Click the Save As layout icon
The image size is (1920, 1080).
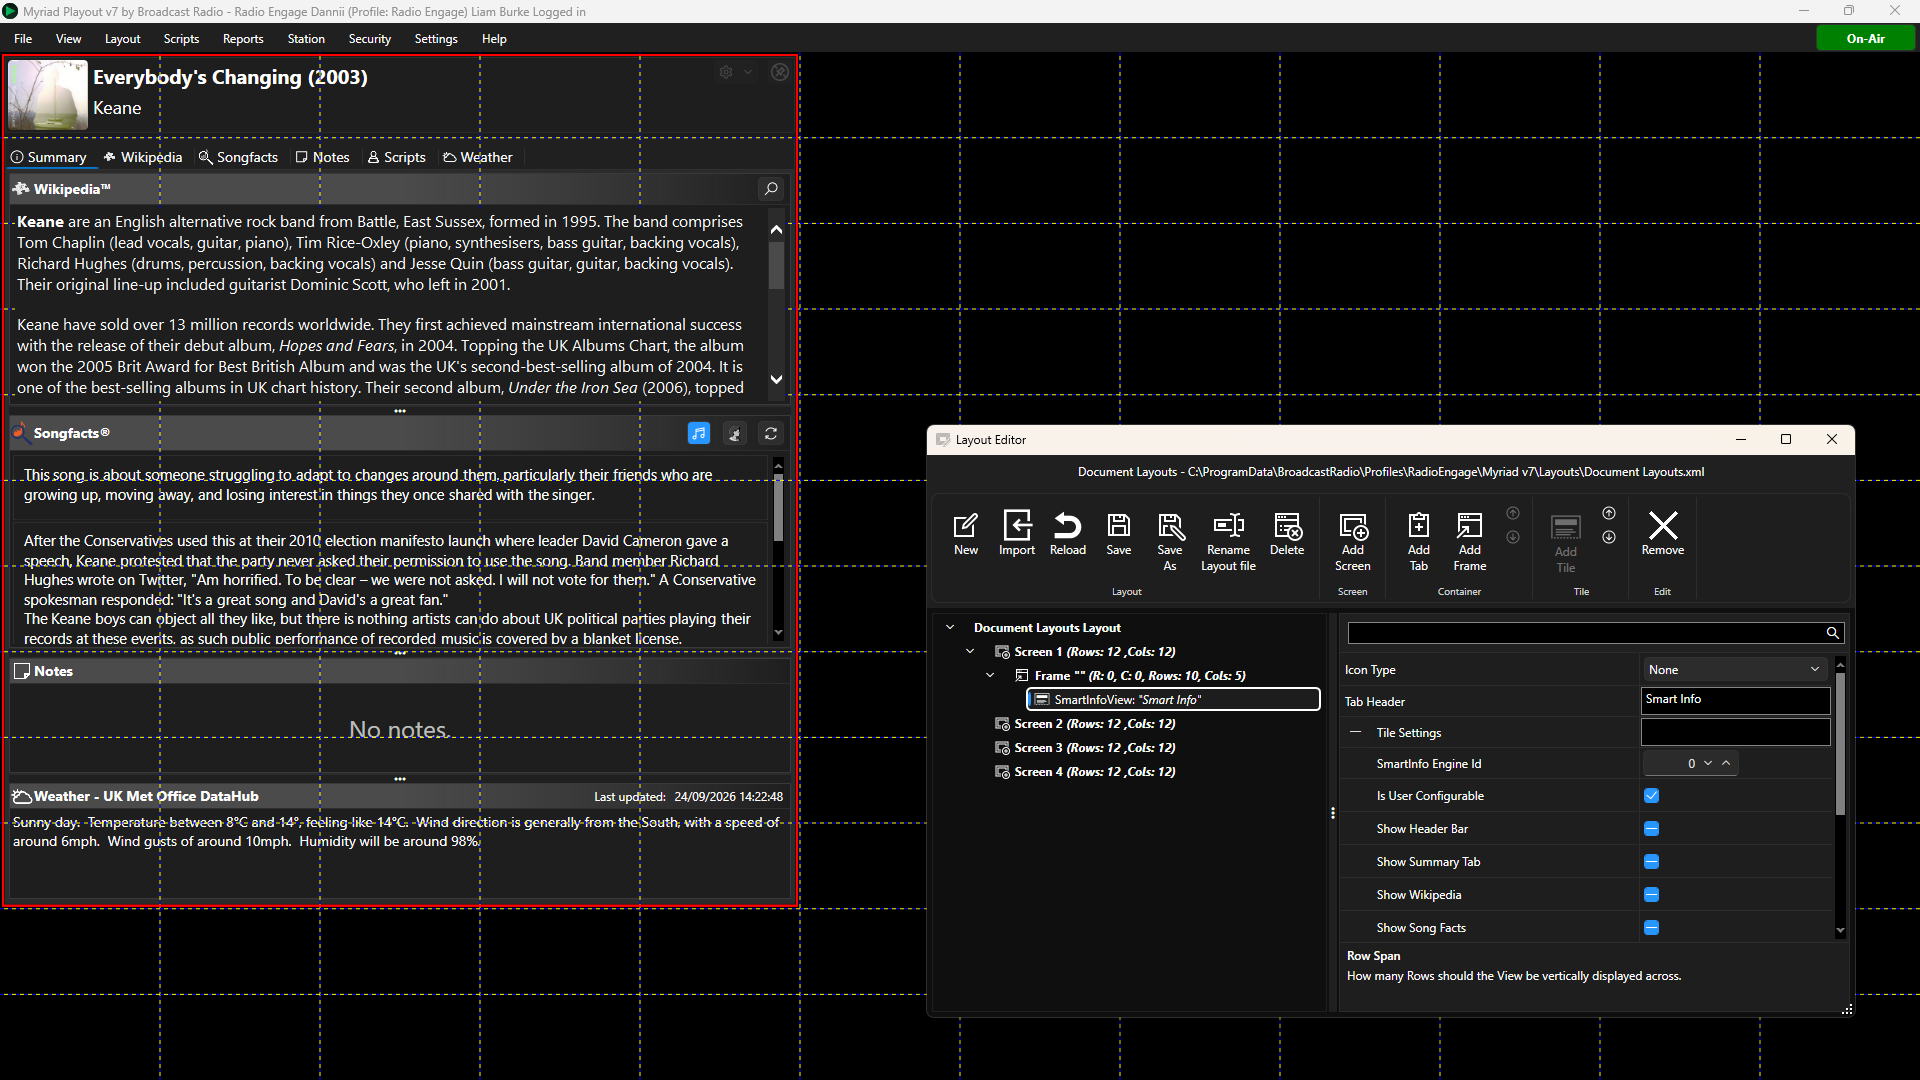(x=1170, y=541)
